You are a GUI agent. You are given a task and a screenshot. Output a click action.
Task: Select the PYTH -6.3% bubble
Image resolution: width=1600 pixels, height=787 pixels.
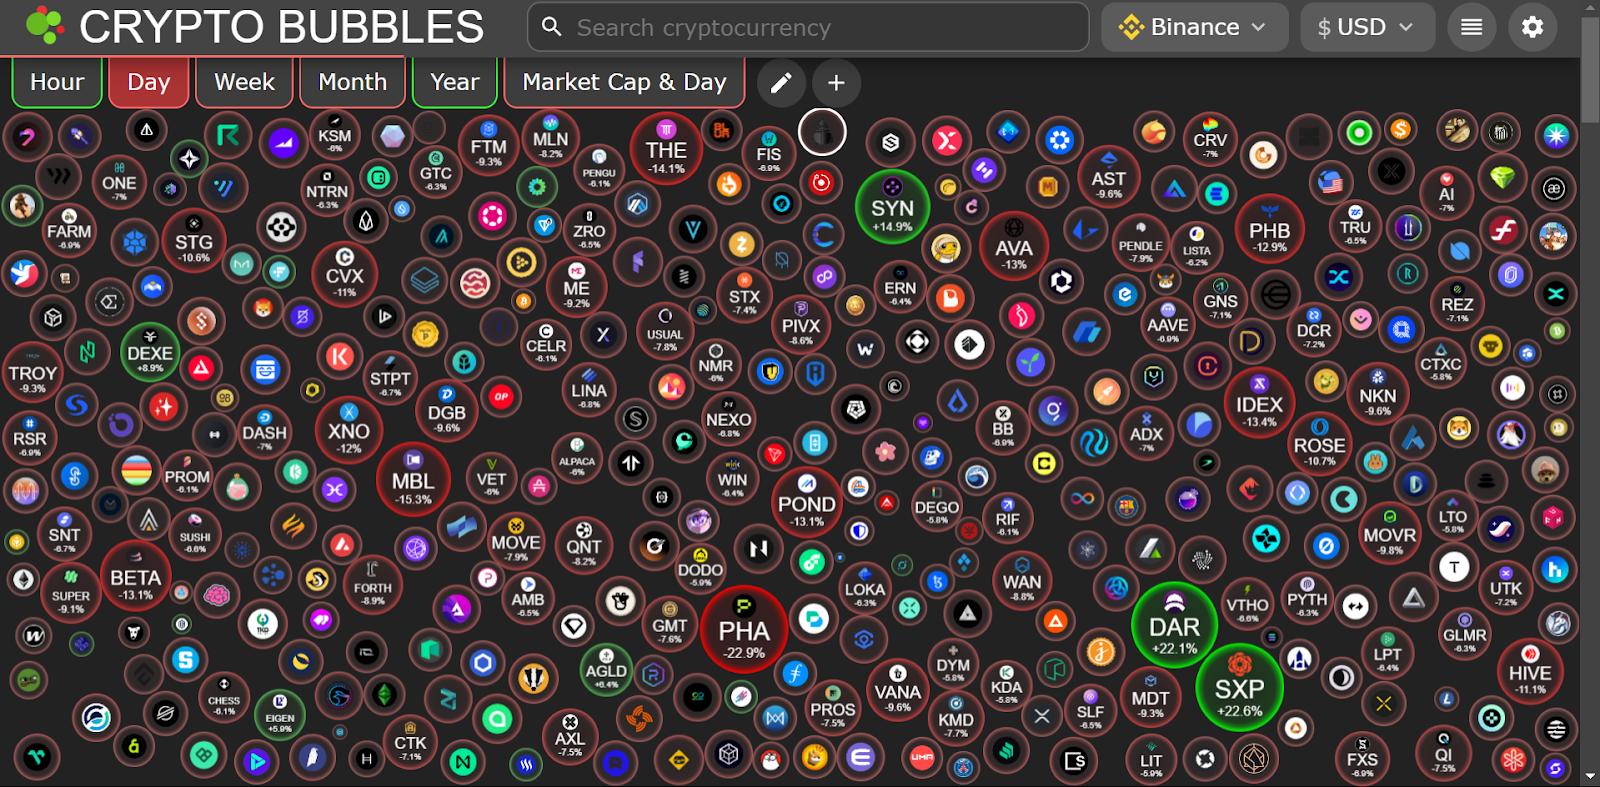tap(1307, 597)
